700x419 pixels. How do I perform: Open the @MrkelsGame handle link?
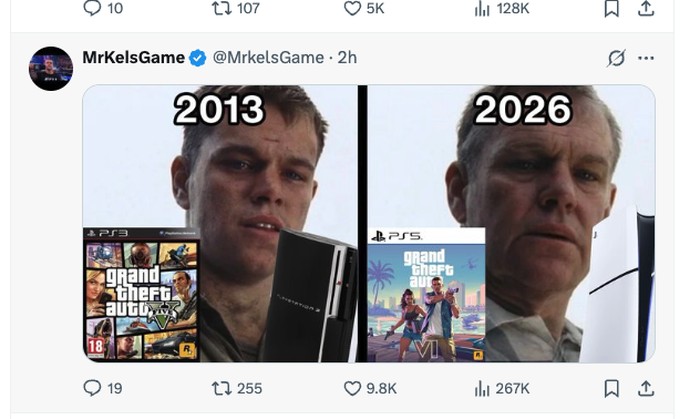[268, 58]
